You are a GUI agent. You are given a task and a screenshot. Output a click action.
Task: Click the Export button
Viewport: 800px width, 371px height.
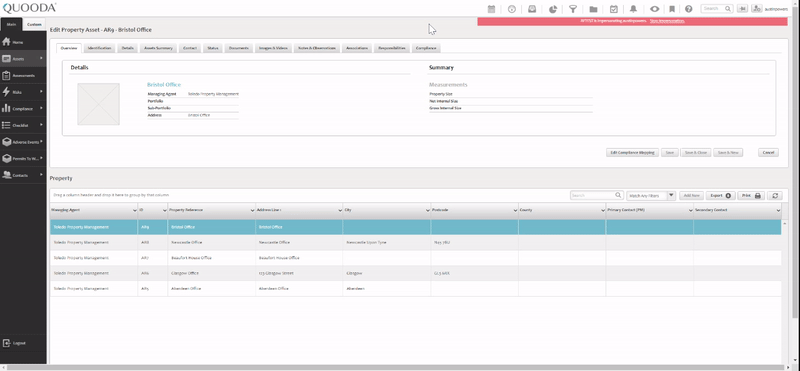tap(720, 195)
